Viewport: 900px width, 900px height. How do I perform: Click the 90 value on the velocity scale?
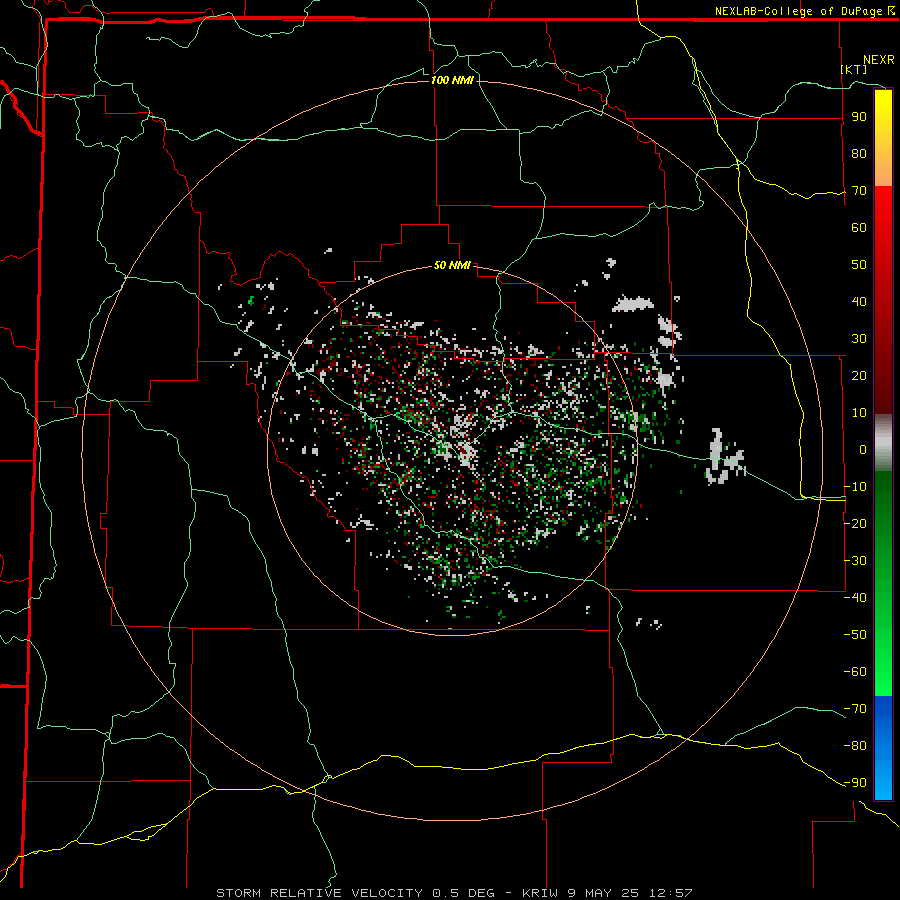click(859, 117)
